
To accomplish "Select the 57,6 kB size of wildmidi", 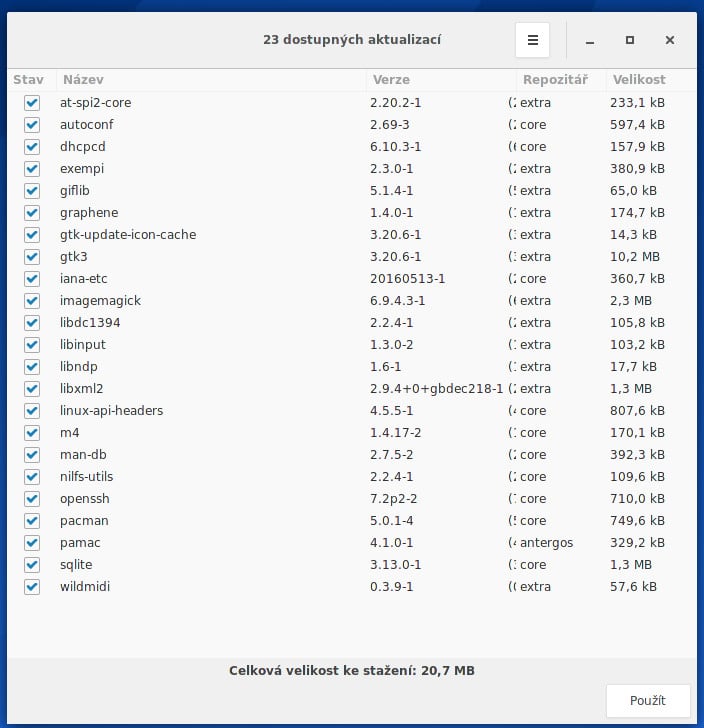I will pyautogui.click(x=633, y=587).
